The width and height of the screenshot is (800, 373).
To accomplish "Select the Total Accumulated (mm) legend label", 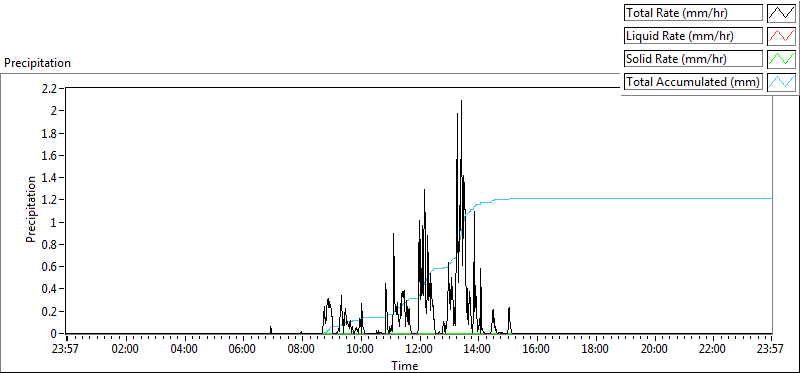I will coord(693,82).
